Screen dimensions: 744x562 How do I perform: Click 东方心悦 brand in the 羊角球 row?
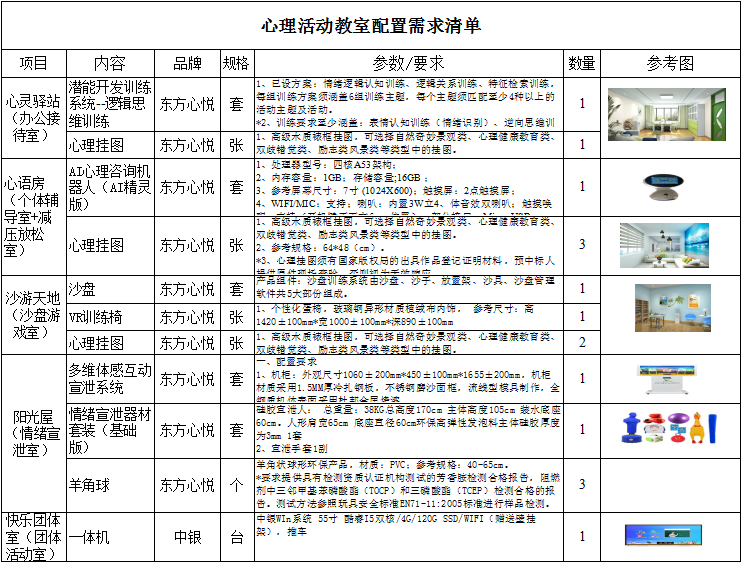coord(187,485)
